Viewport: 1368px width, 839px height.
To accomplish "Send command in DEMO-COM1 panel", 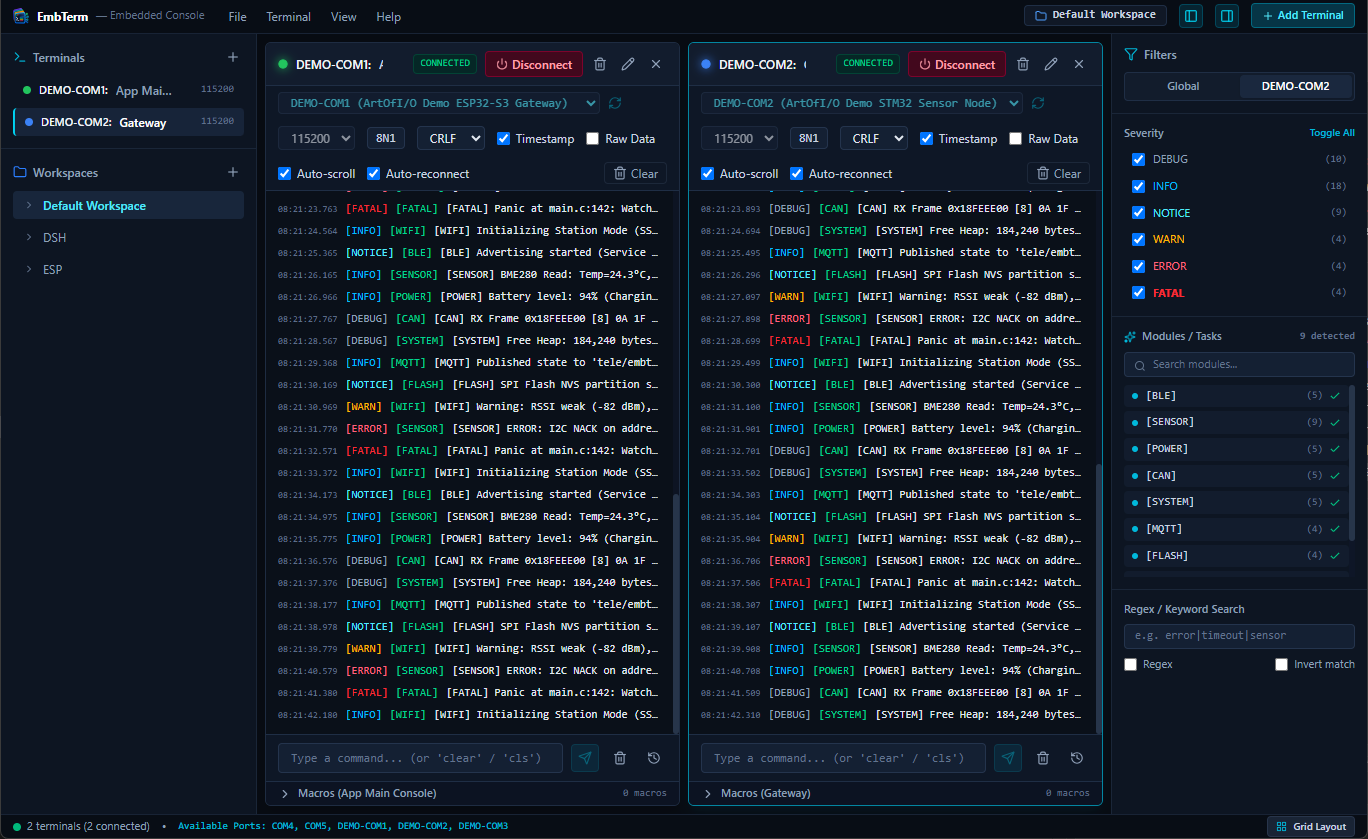I will (585, 758).
